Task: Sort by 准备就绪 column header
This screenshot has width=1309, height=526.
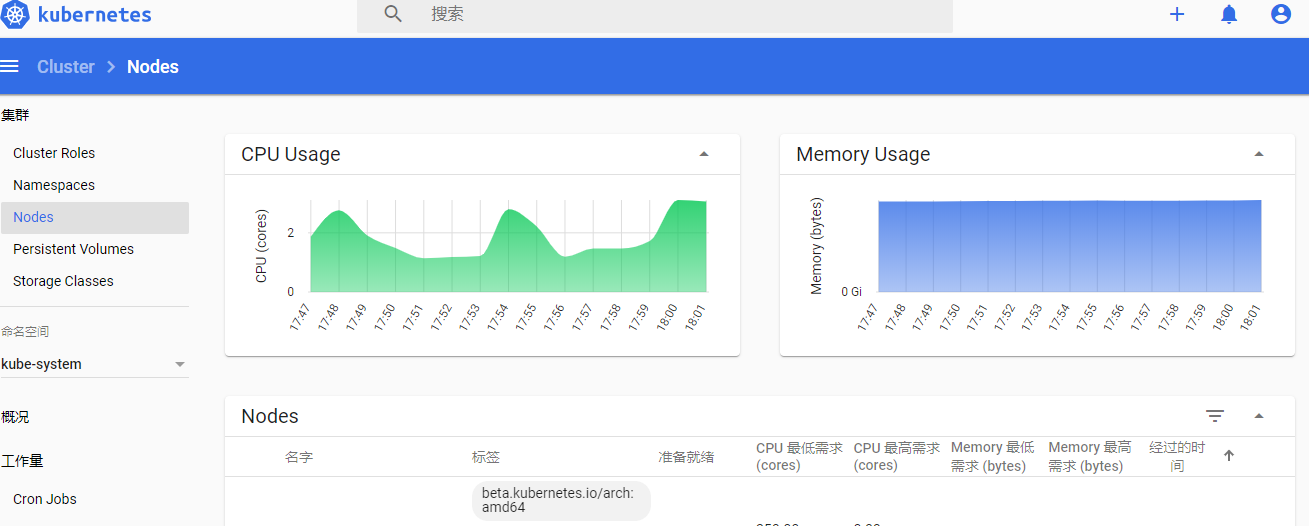Action: click(x=686, y=457)
